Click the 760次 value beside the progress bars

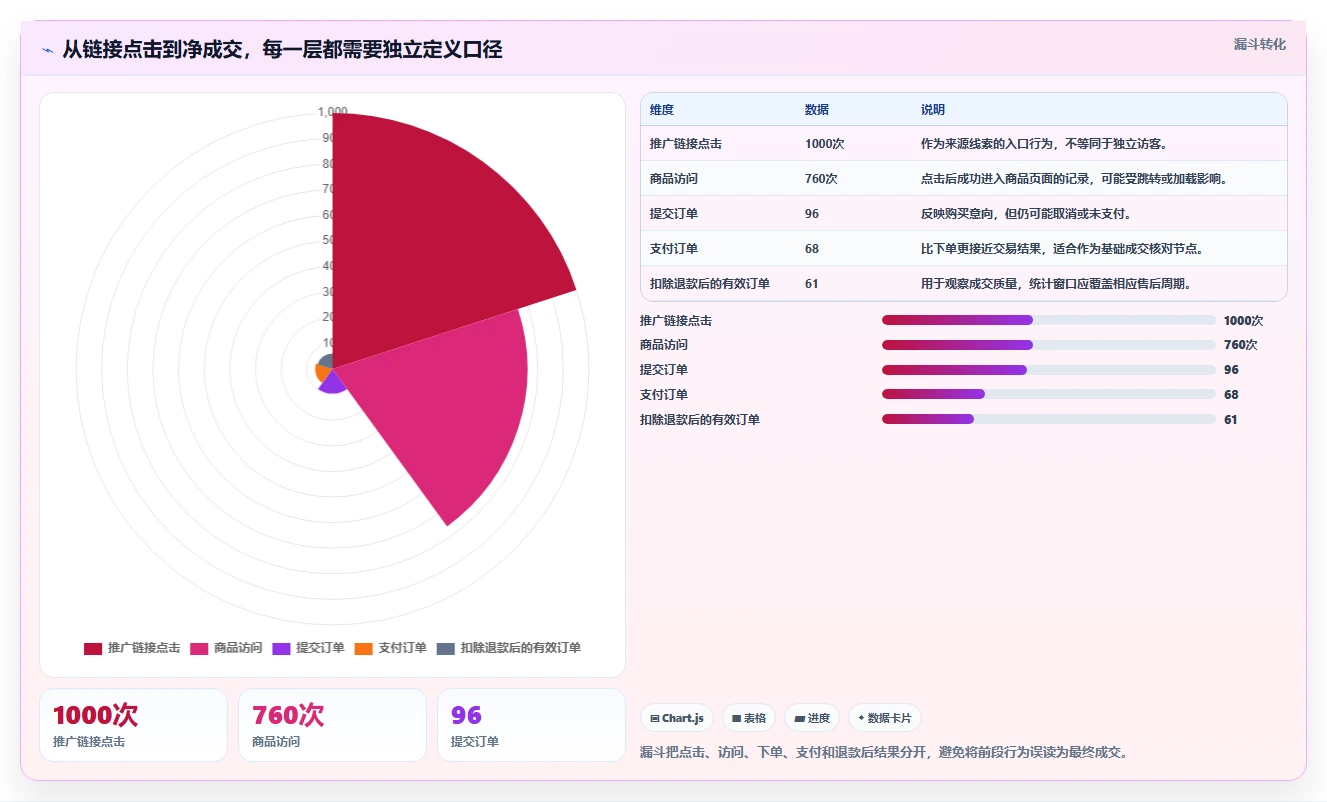[1241, 345]
